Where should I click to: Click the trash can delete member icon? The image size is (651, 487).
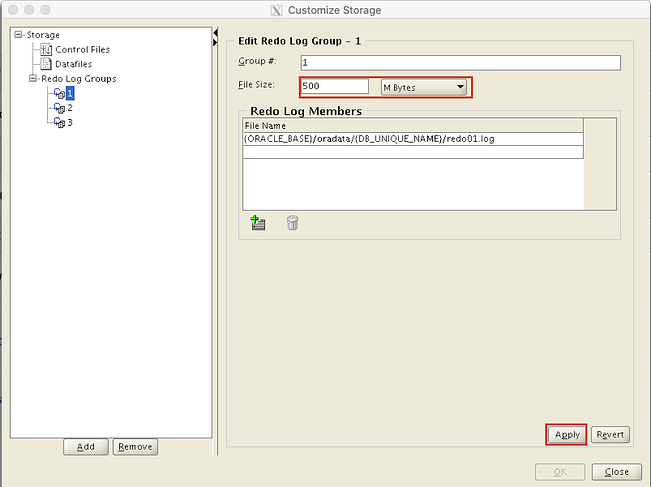292,223
